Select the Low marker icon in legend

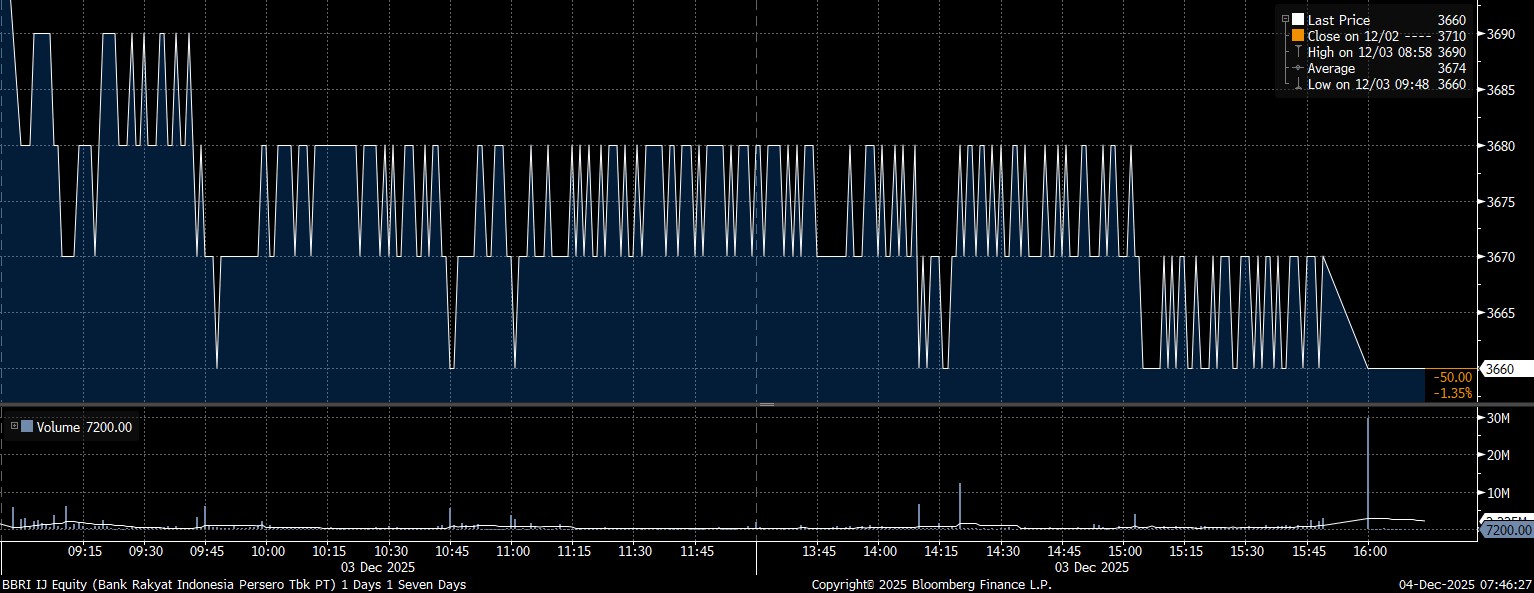coord(1298,85)
